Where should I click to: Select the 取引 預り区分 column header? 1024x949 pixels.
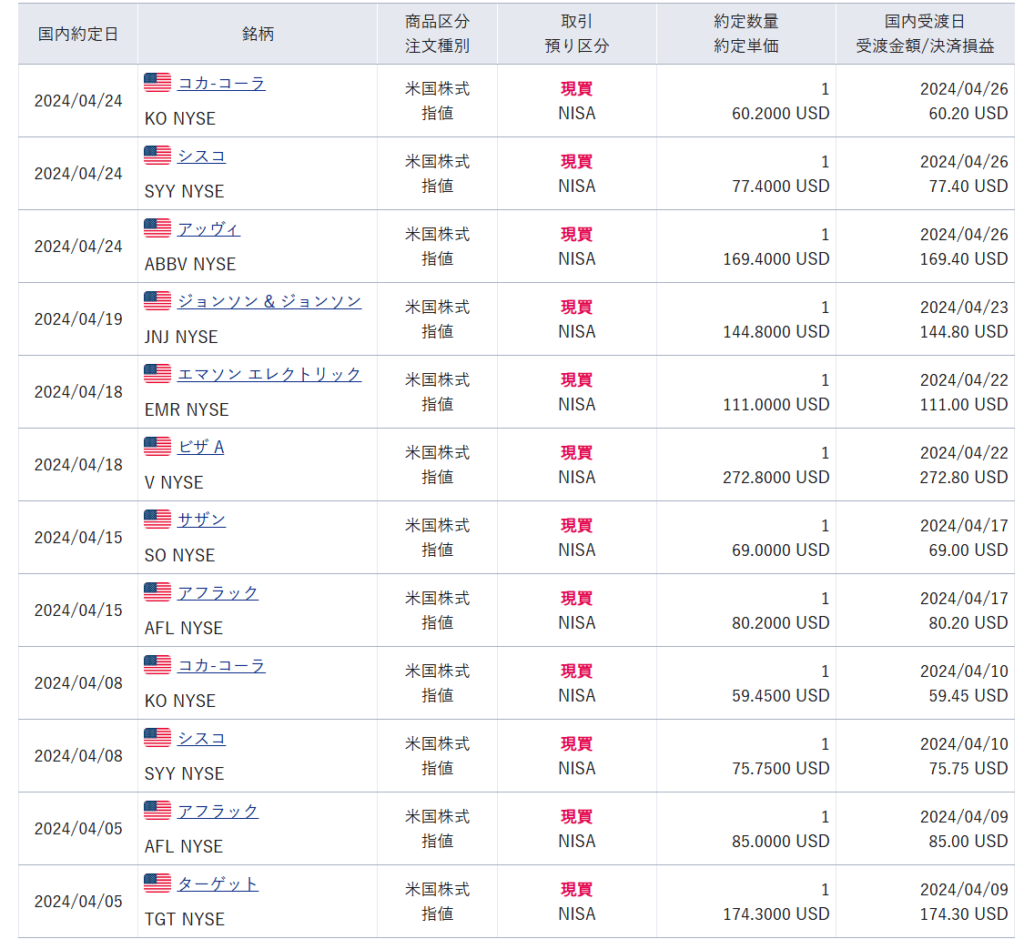pos(577,34)
